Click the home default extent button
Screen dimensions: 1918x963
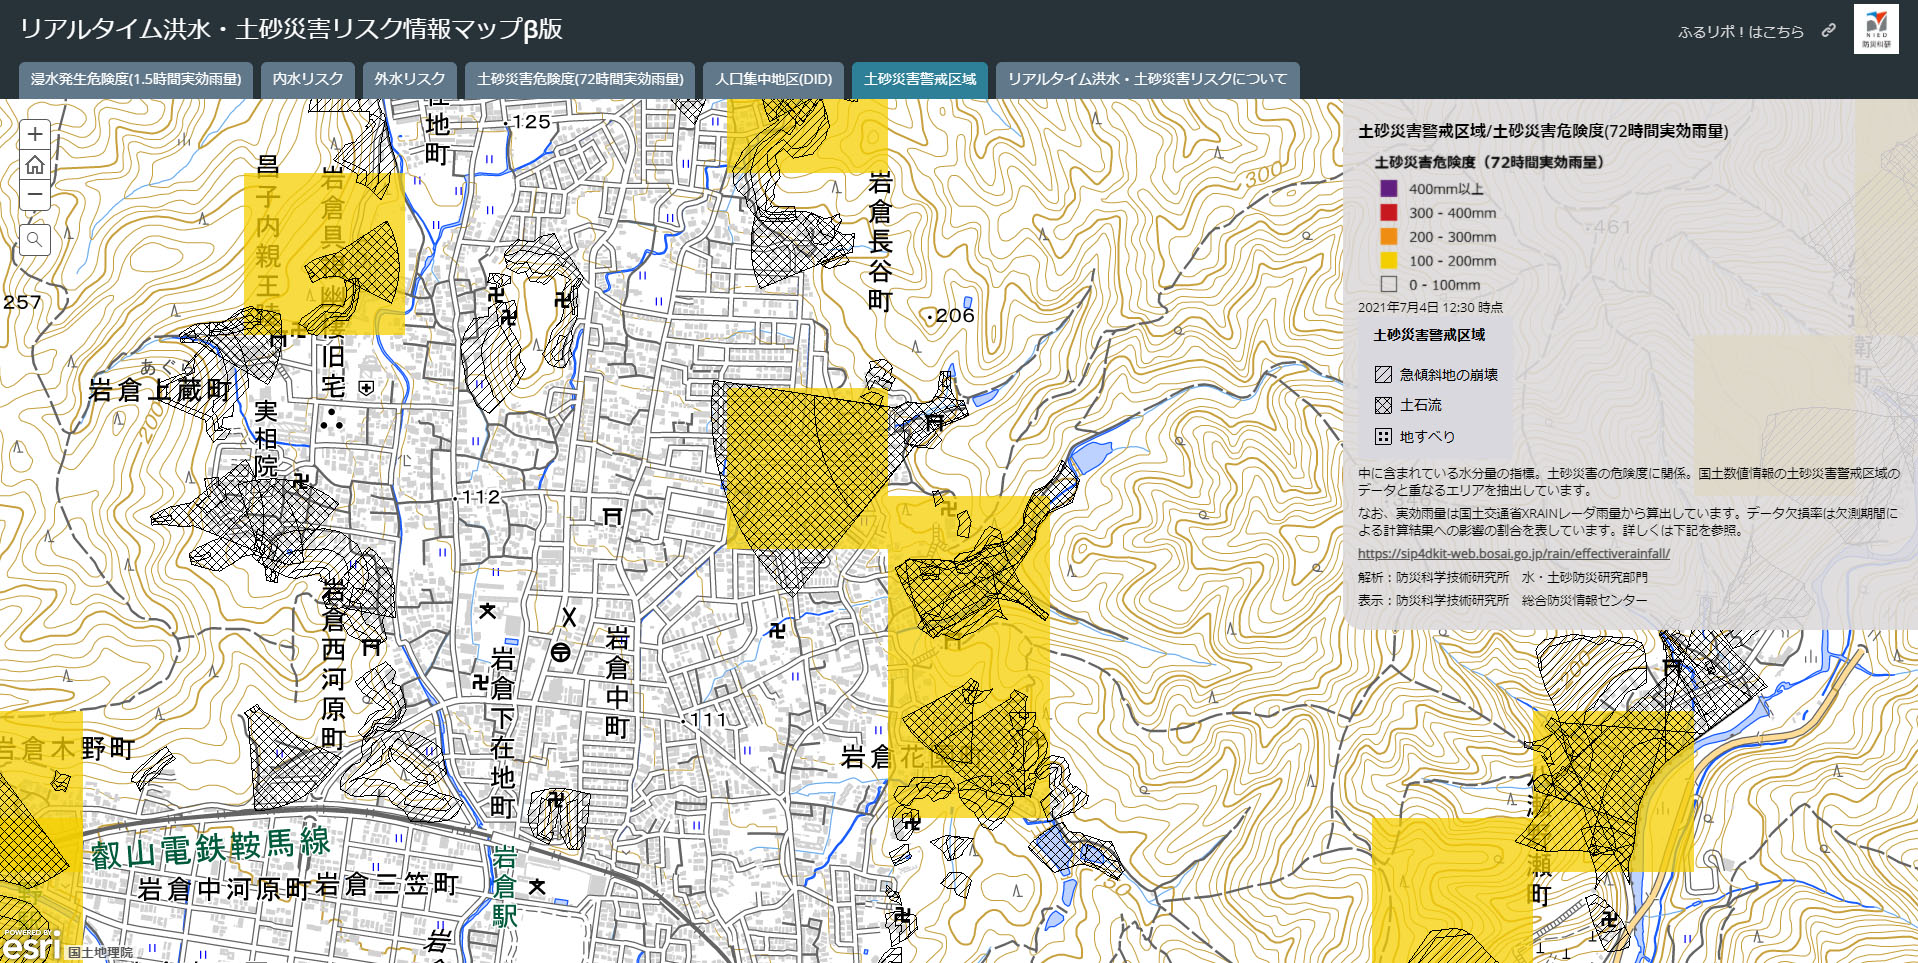pyautogui.click(x=35, y=165)
